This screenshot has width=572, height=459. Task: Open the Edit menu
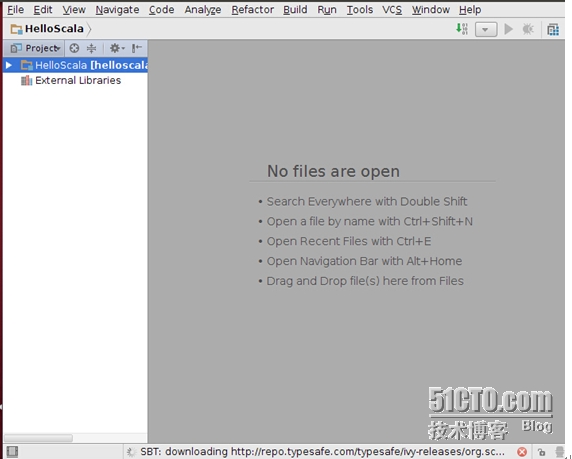43,10
